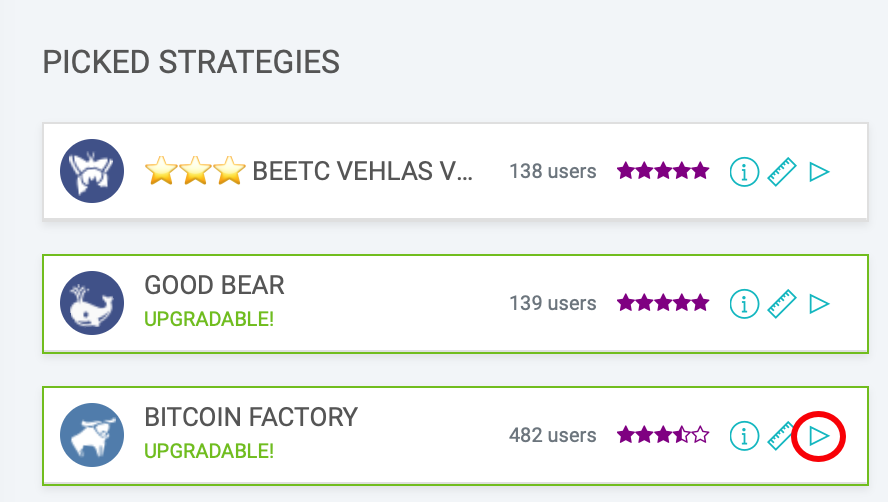
Task: Click the bull avatar of BITCOIN FACTORY
Action: 92,435
